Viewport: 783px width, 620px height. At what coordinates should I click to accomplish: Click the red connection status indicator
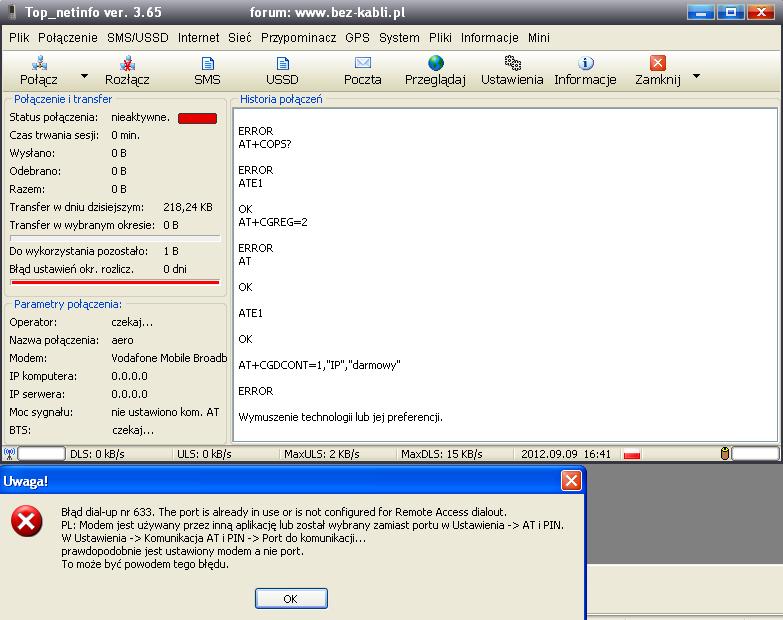pyautogui.click(x=197, y=118)
